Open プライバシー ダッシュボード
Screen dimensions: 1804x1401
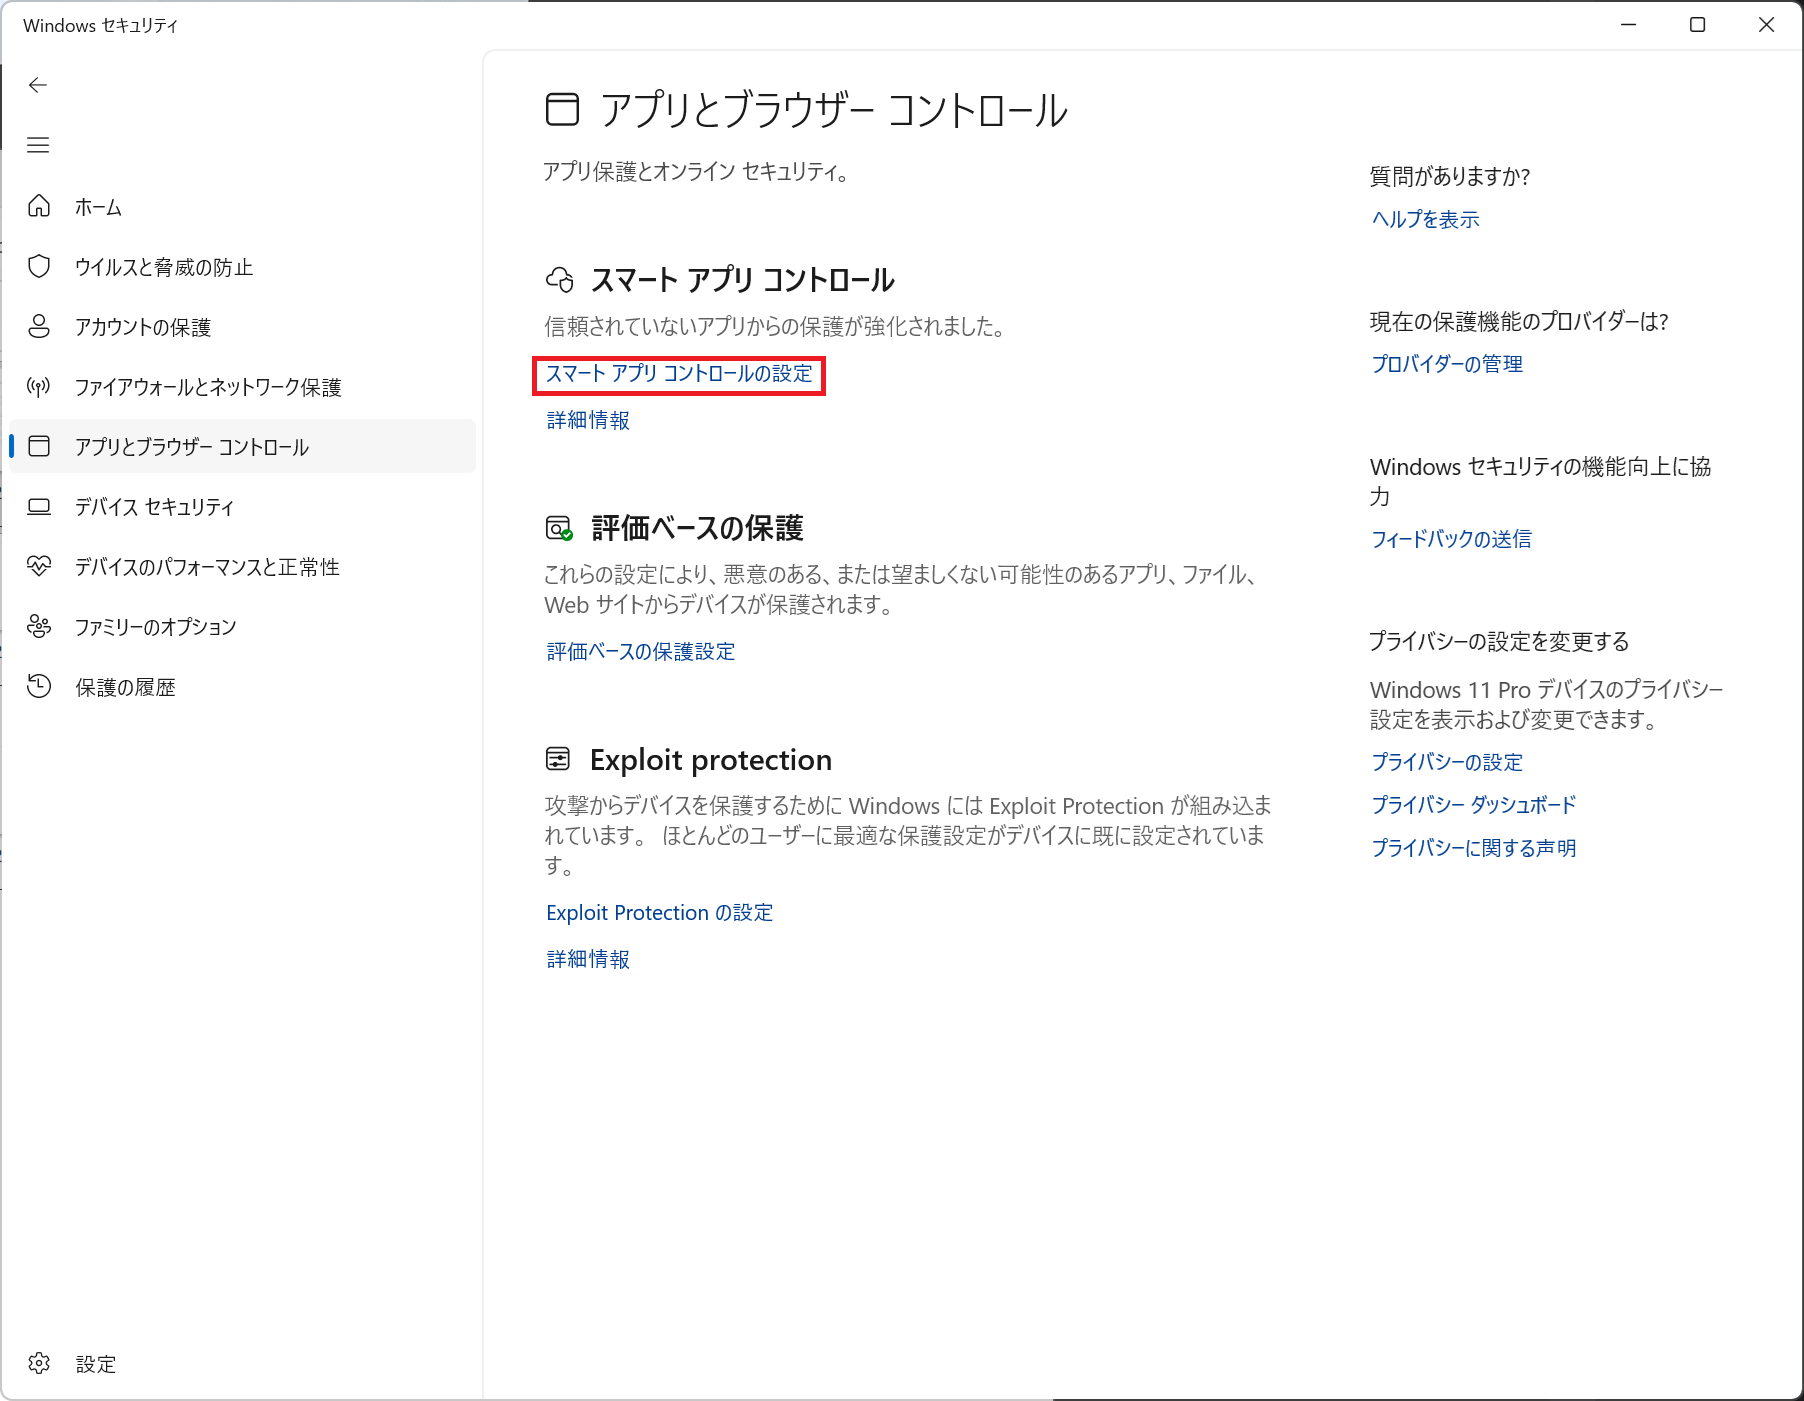coord(1472,805)
